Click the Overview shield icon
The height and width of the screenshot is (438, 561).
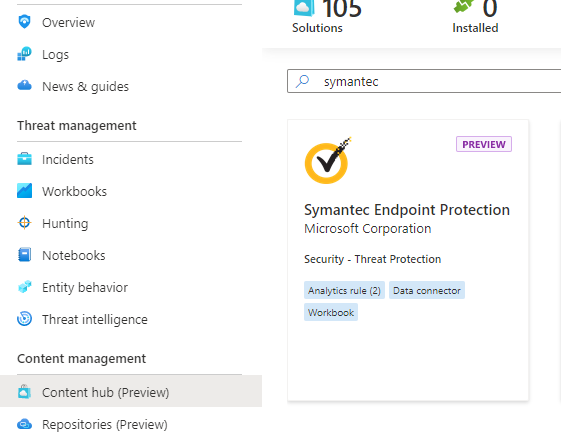point(24,22)
